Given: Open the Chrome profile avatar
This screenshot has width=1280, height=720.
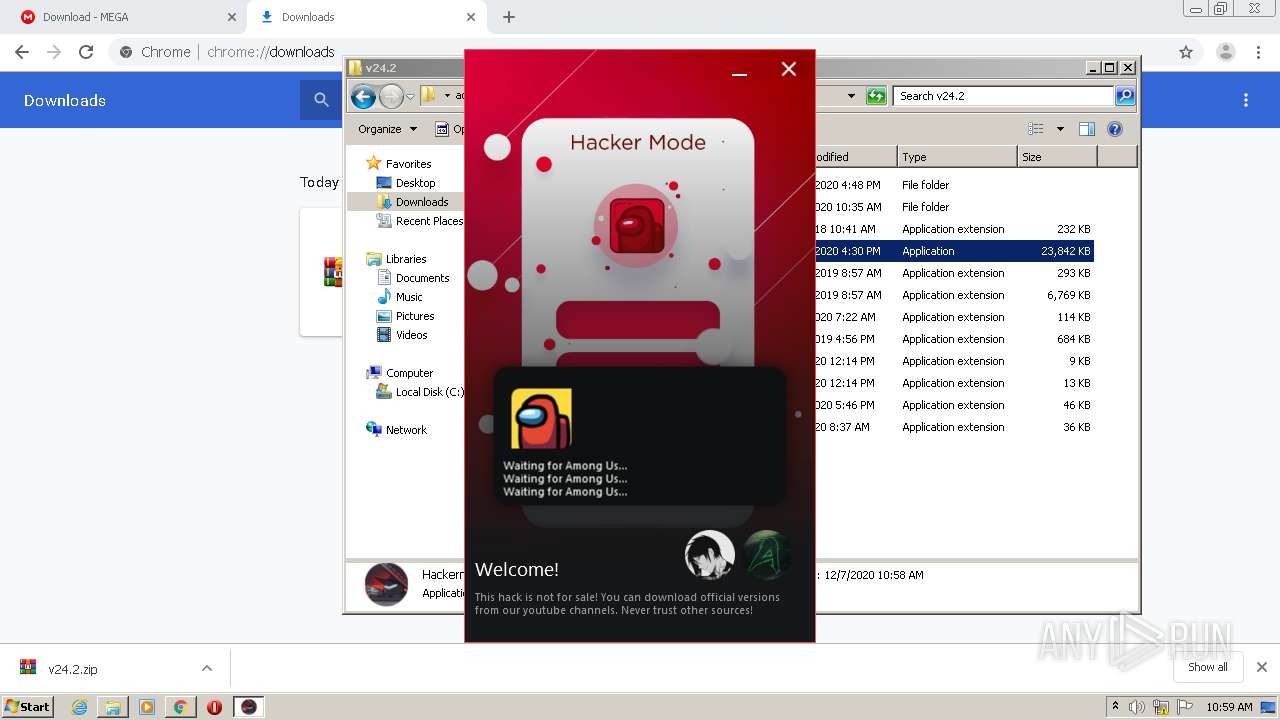Looking at the screenshot, I should click(x=1226, y=52).
